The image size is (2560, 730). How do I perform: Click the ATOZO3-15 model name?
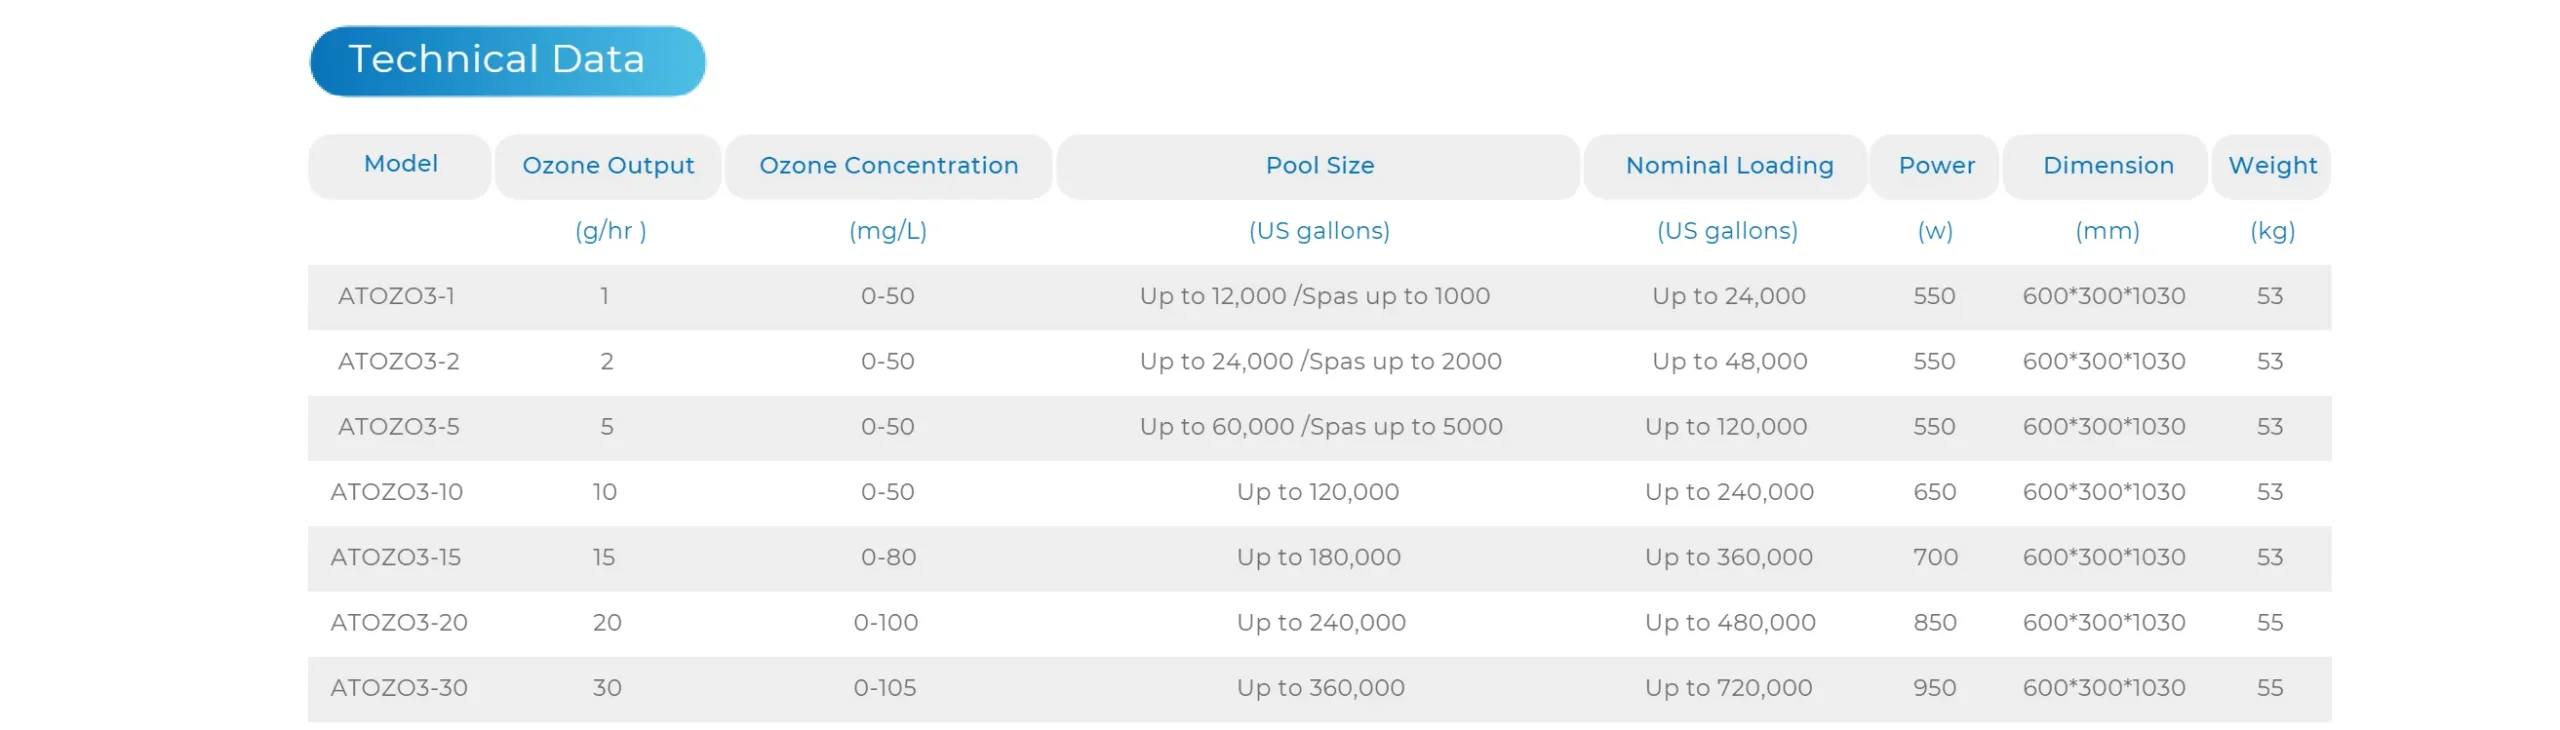point(395,557)
